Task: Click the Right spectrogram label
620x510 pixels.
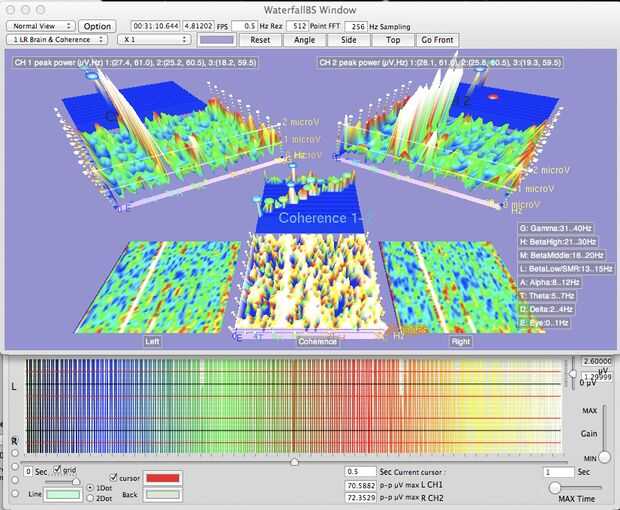Action: coord(461,342)
